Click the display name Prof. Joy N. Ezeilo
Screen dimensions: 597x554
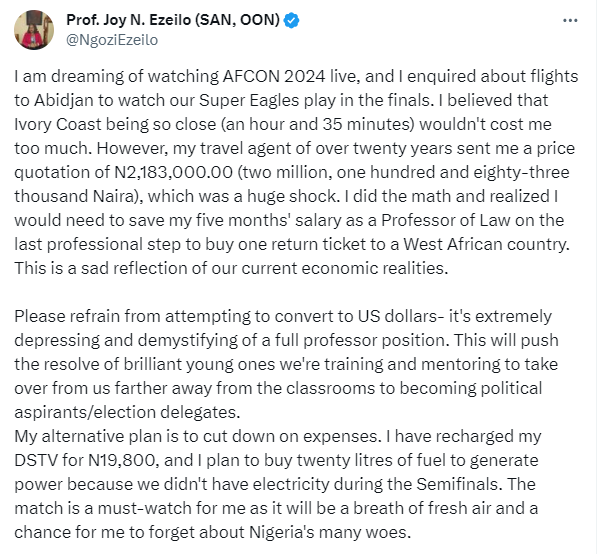pos(173,20)
